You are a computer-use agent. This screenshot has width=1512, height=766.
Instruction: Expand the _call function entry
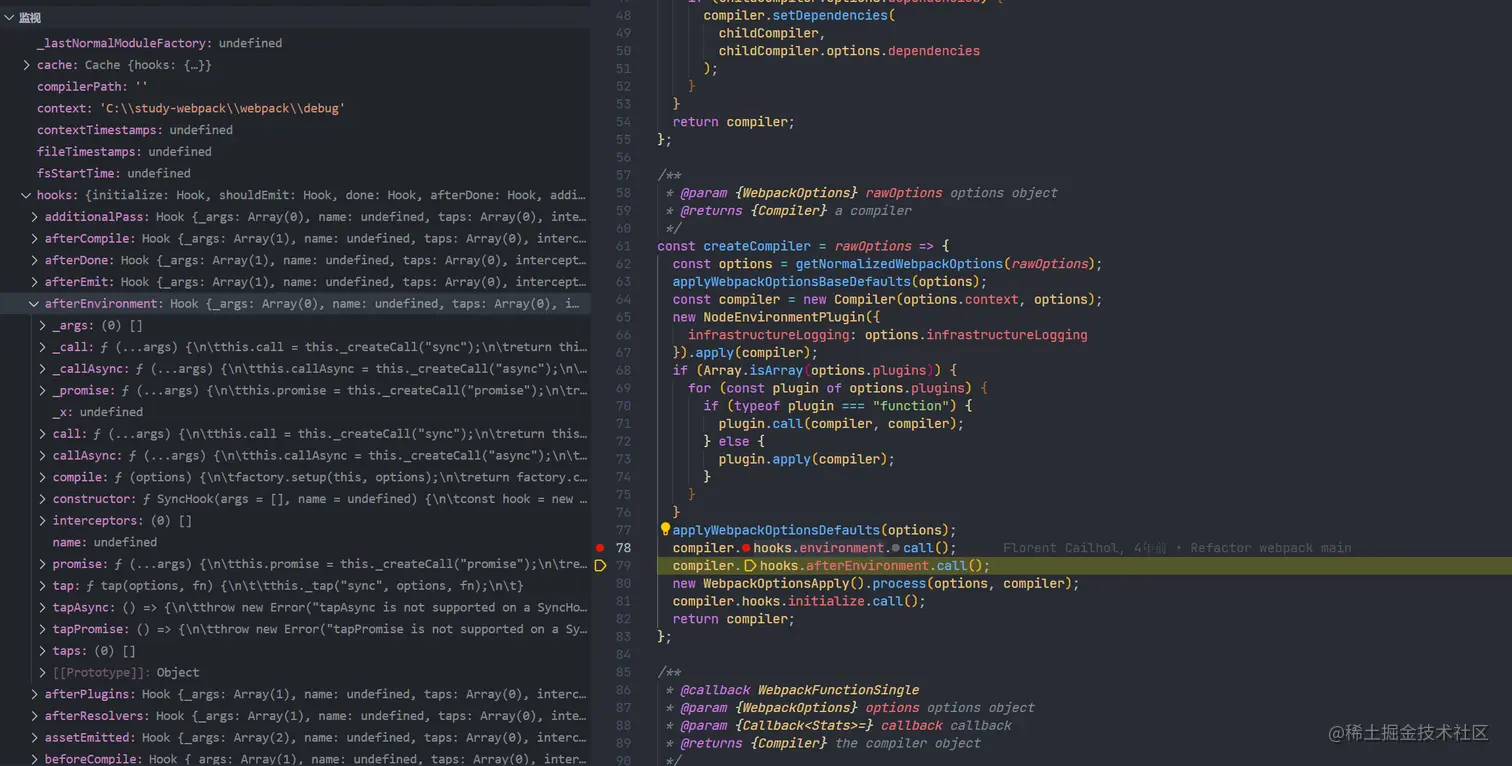43,347
